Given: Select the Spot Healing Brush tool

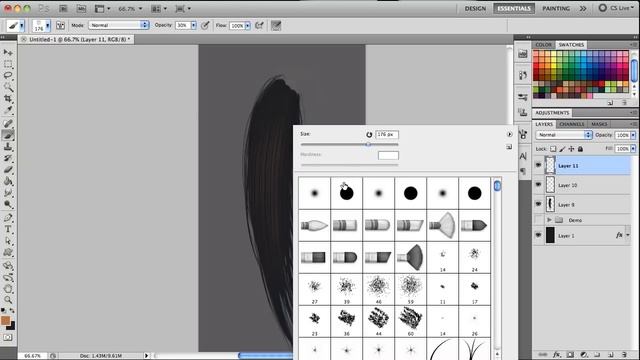Looking at the screenshot, I should 8,123.
